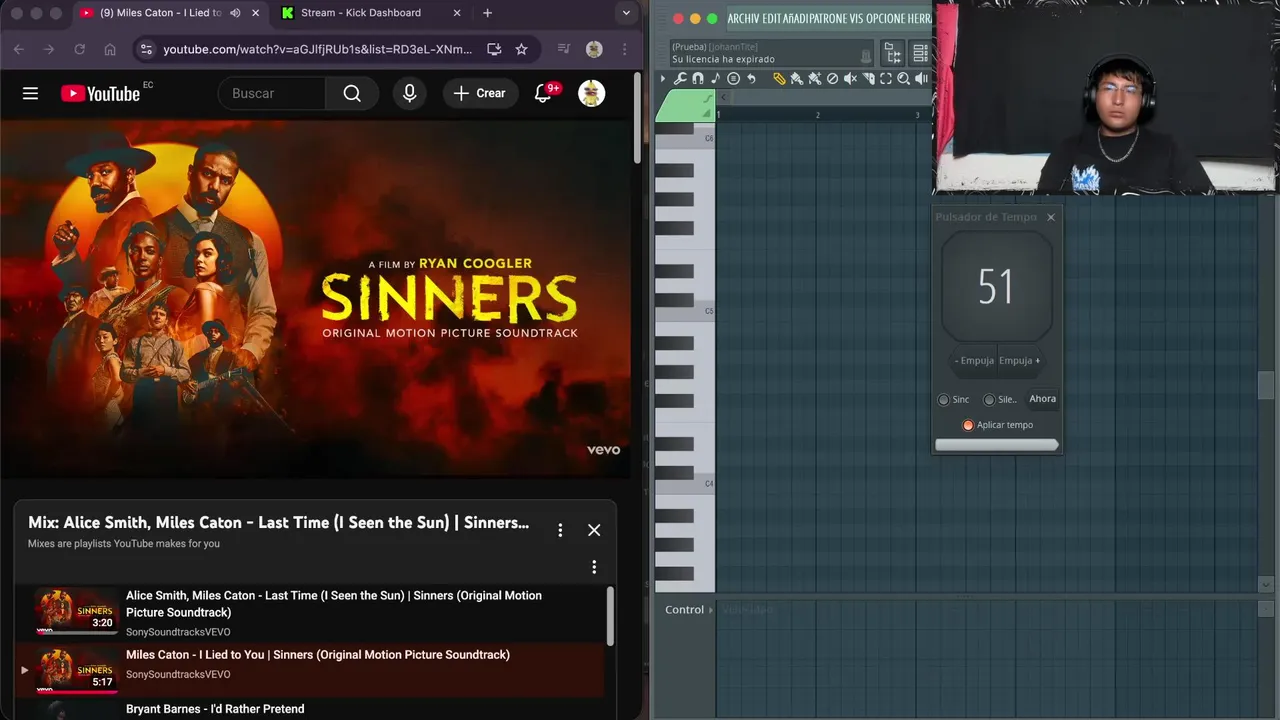Click the Empuja + nudge button
This screenshot has height=720, width=1280.
(x=1019, y=361)
